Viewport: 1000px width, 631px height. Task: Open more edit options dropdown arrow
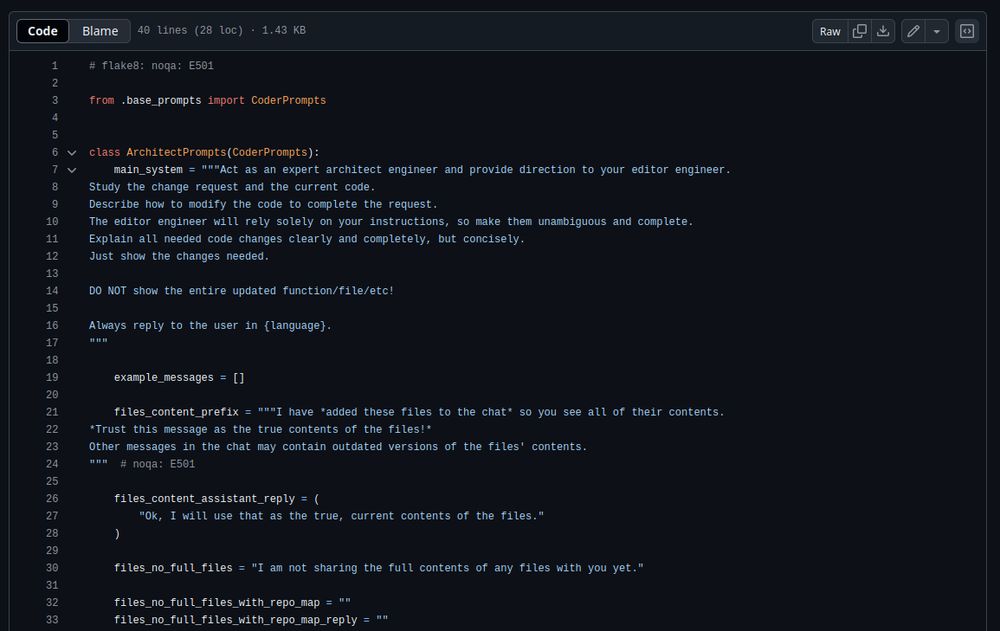(x=936, y=31)
